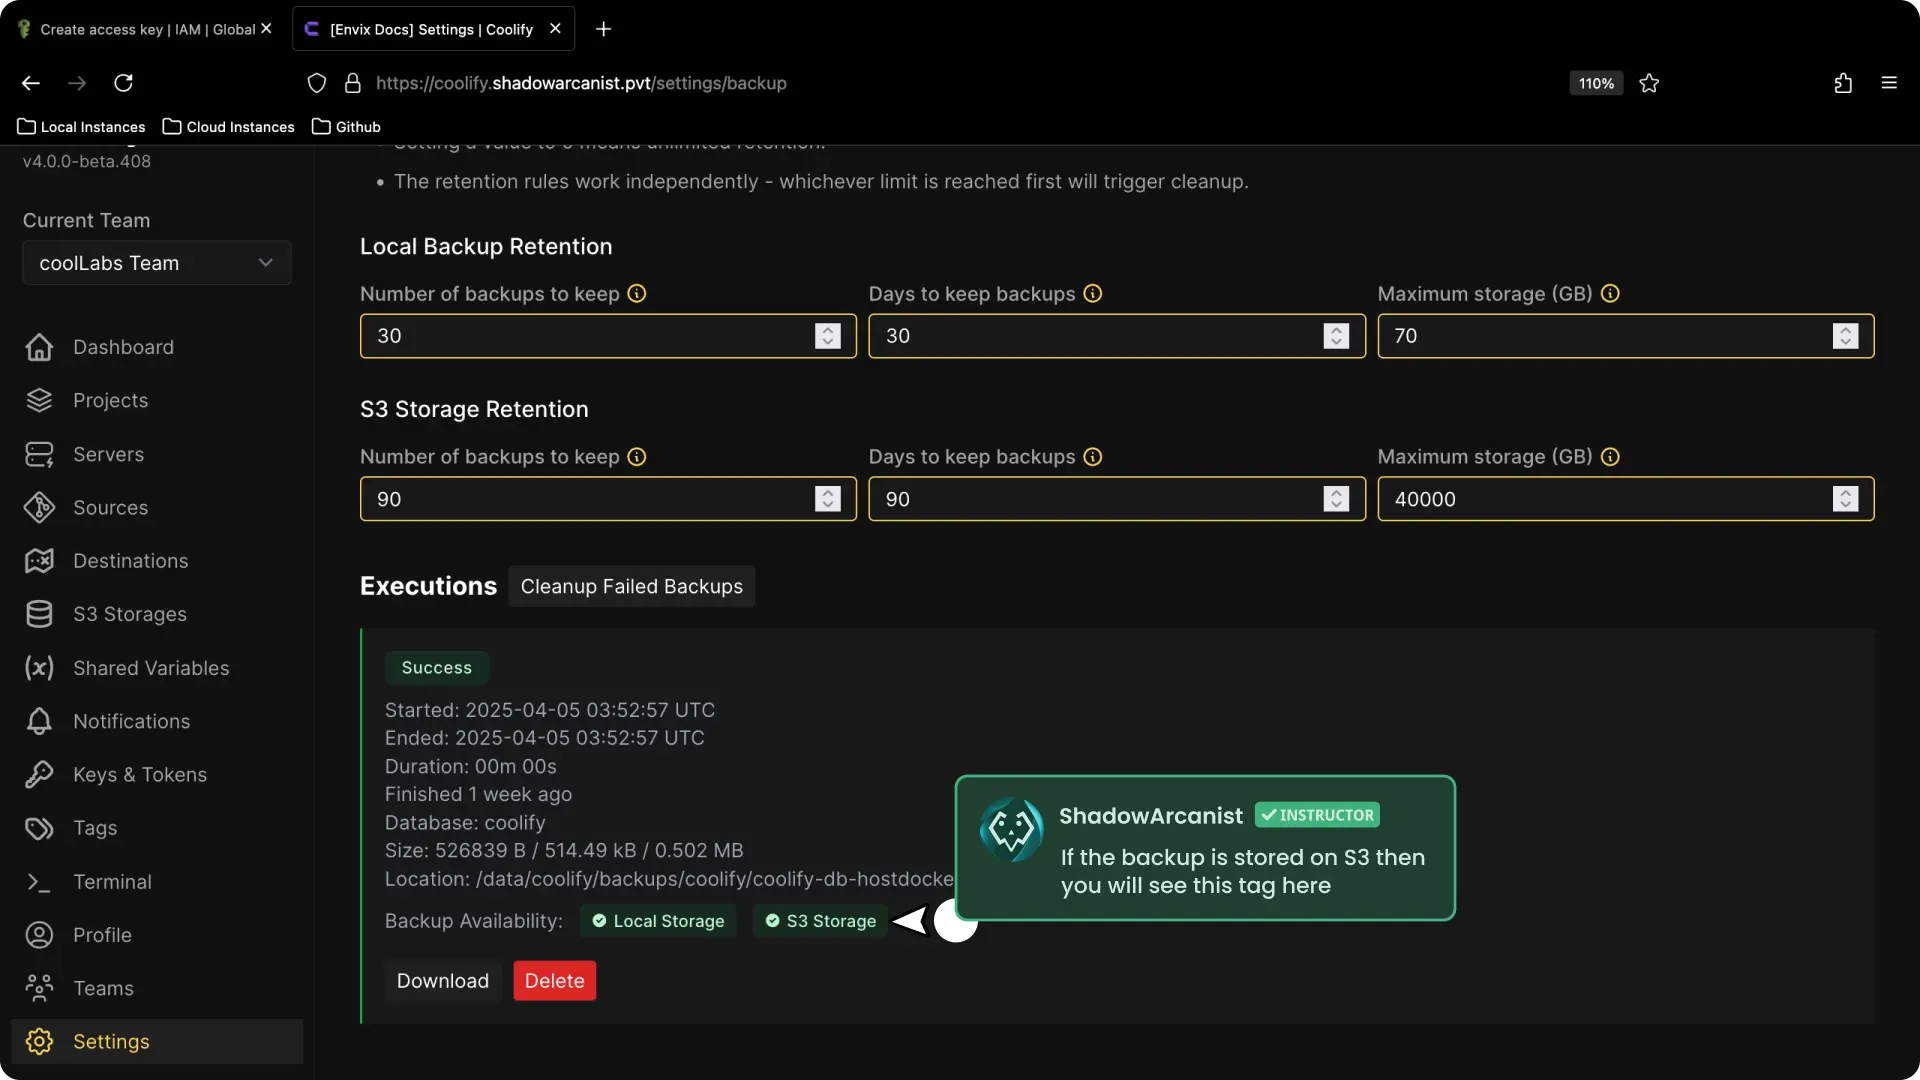Open the Tags page

[94, 828]
